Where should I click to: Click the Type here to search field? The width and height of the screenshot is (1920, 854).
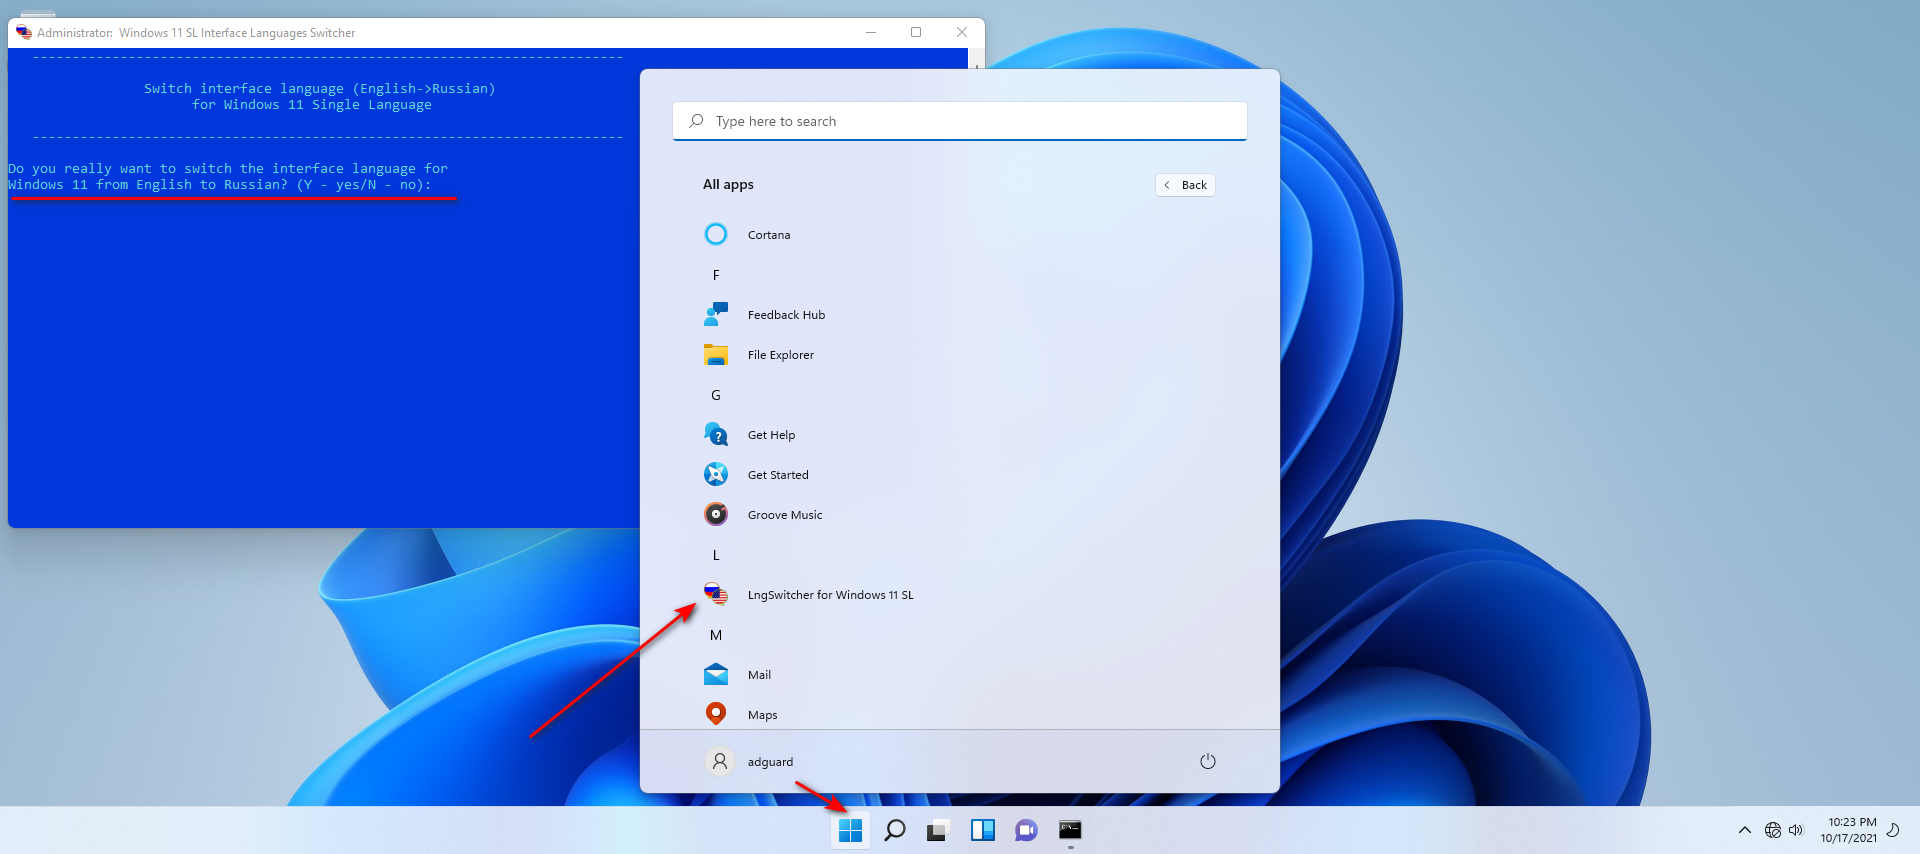(x=960, y=121)
